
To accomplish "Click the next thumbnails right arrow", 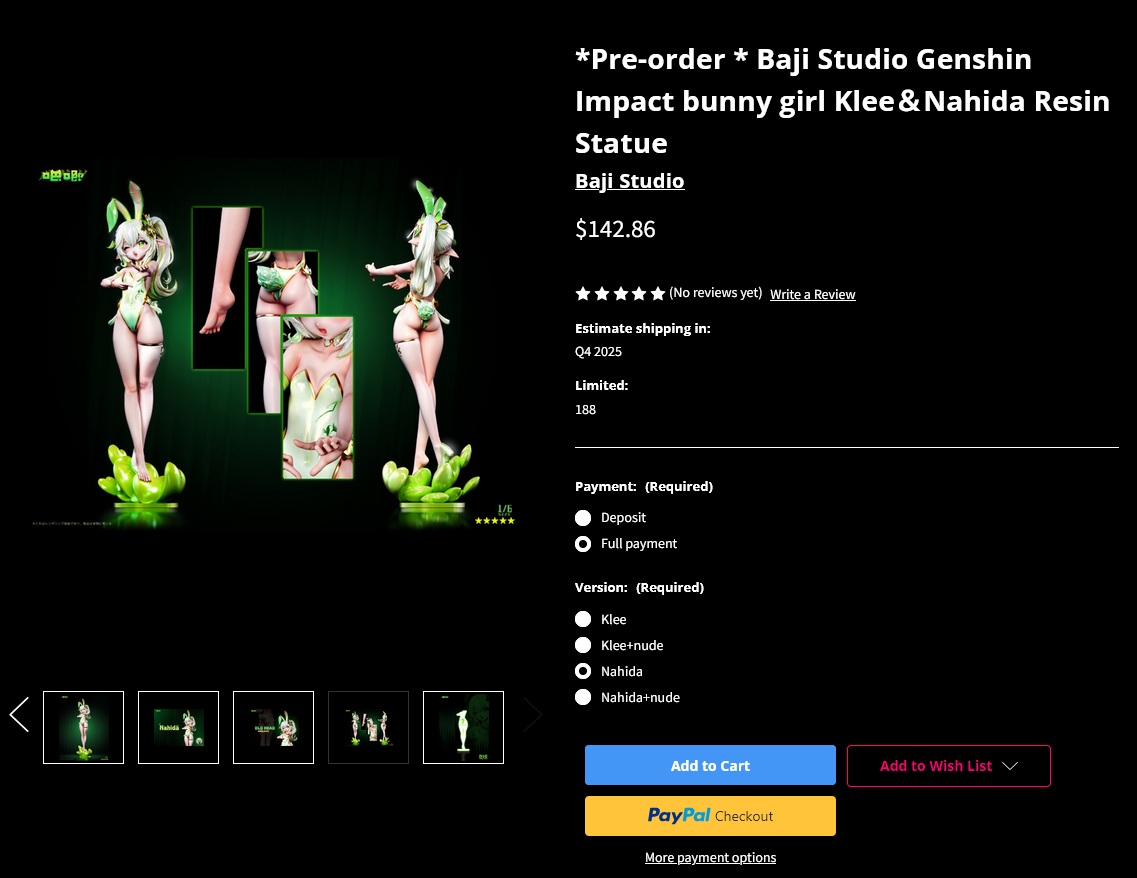I will (x=532, y=715).
